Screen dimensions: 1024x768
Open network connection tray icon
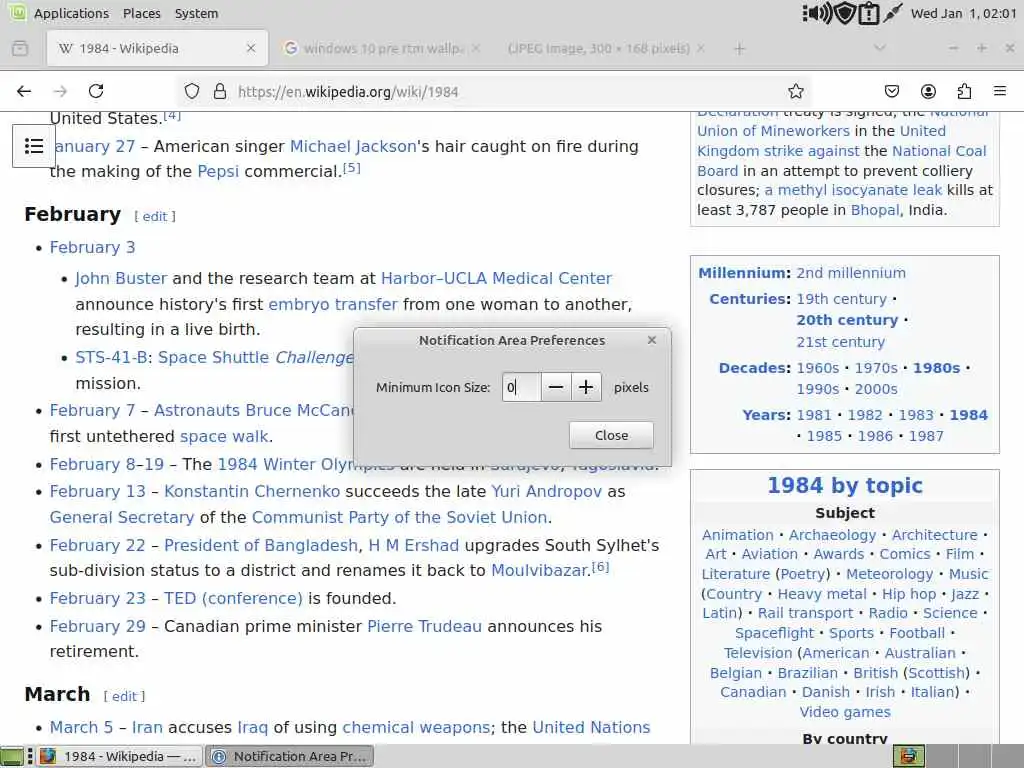(893, 13)
